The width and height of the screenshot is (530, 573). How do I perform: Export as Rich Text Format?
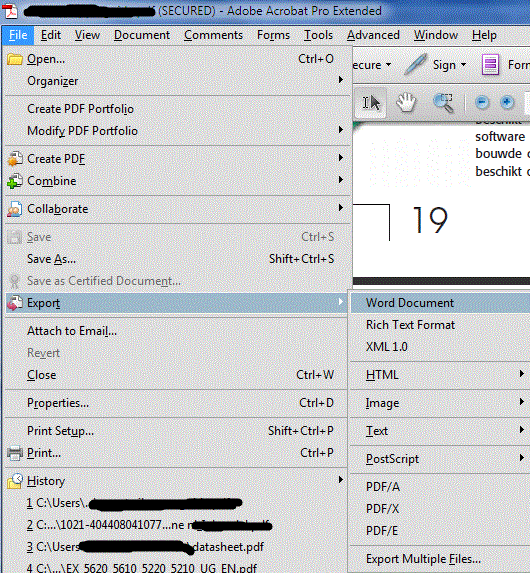click(x=440, y=325)
